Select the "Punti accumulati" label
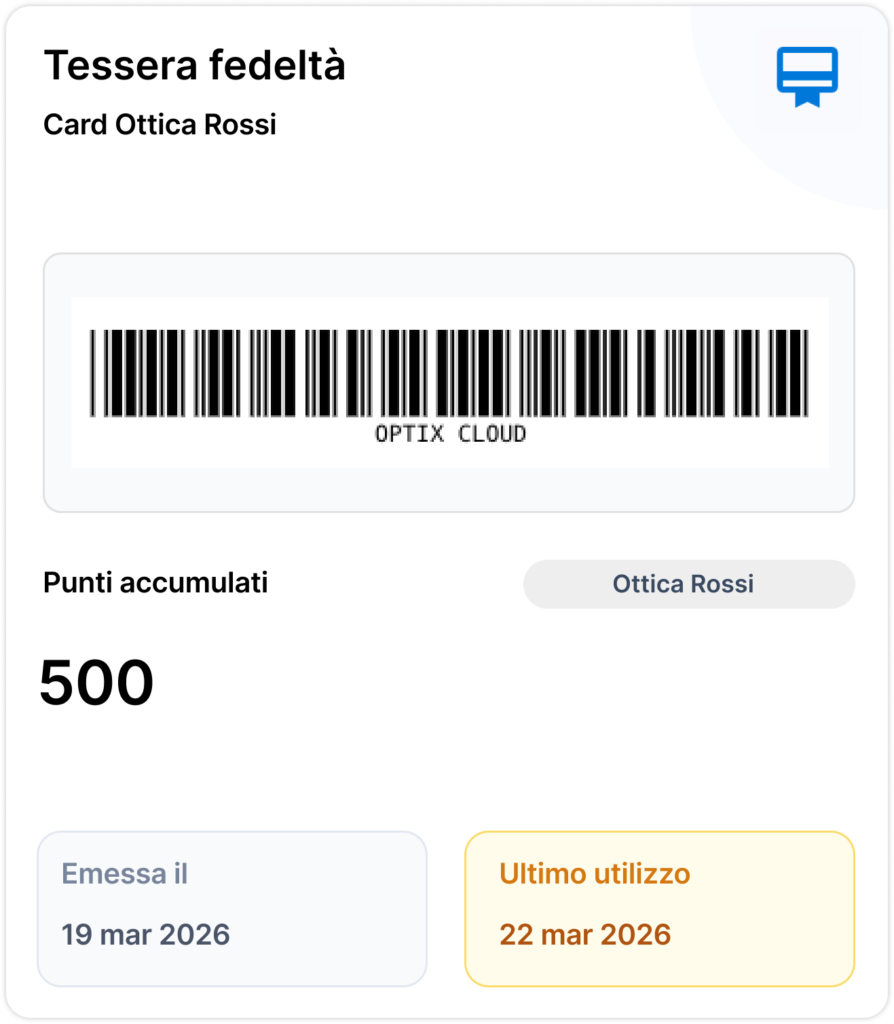This screenshot has height=1024, width=894. tap(155, 583)
